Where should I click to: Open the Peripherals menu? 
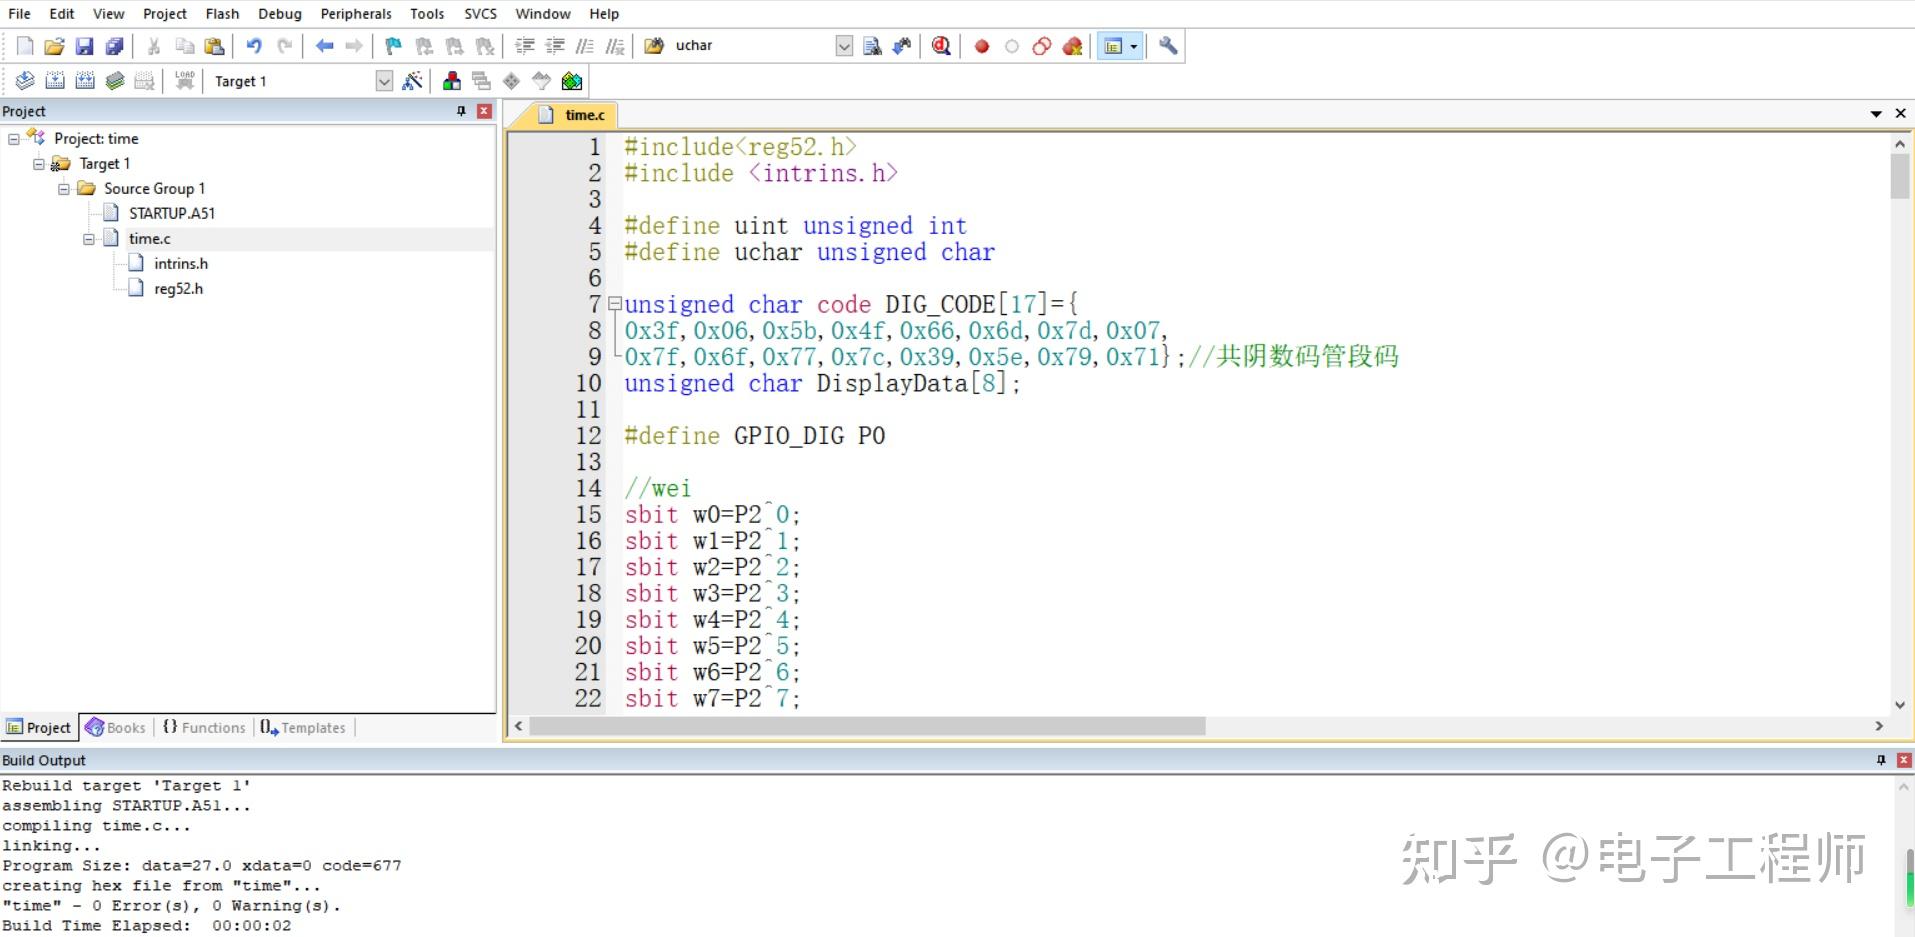click(356, 13)
